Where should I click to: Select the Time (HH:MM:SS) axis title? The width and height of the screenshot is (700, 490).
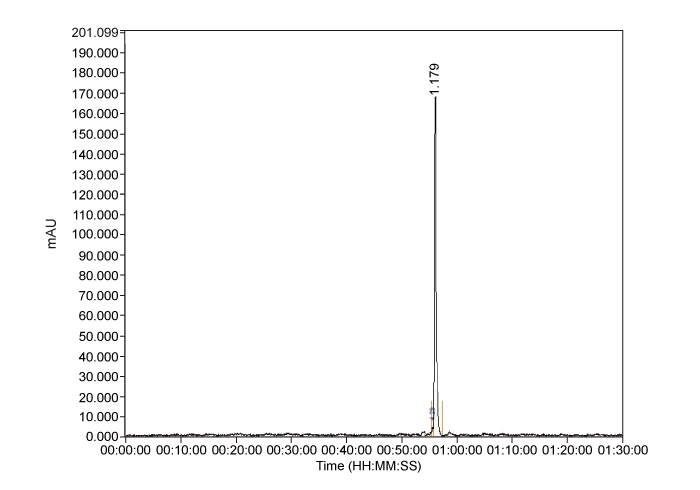click(368, 466)
